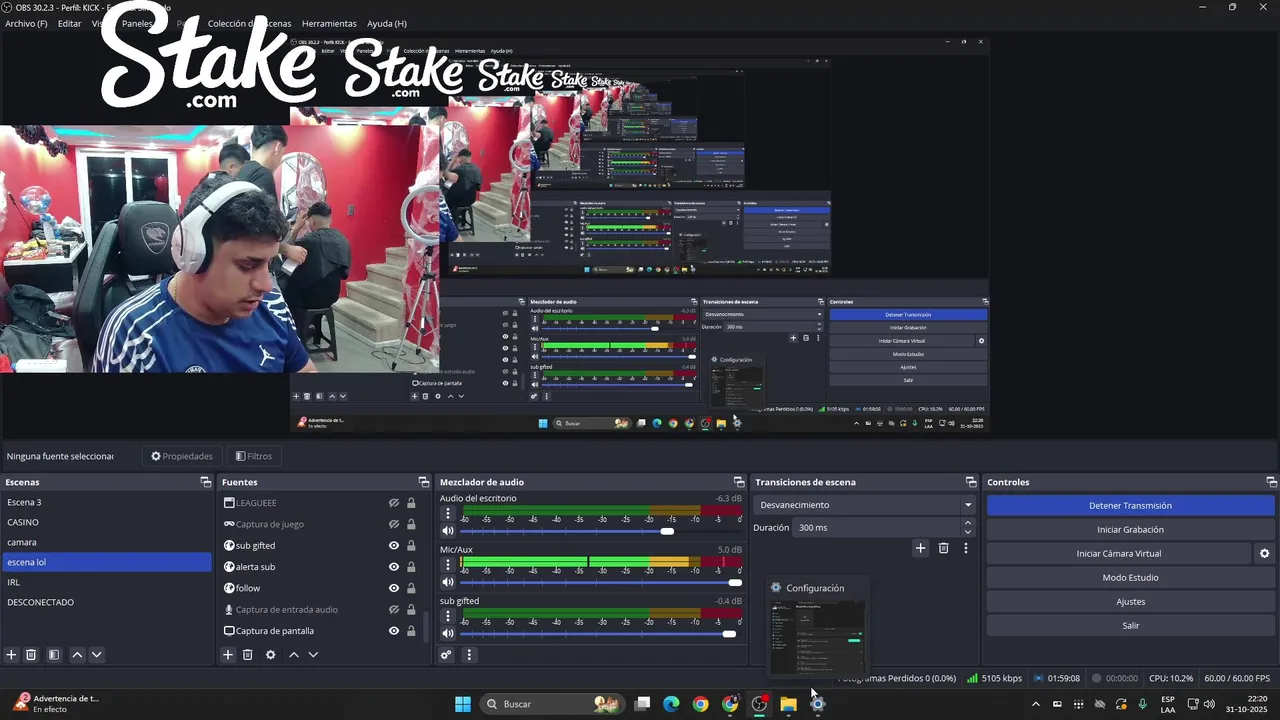
Task: Open options dots for sub gifted channel
Action: (448, 616)
